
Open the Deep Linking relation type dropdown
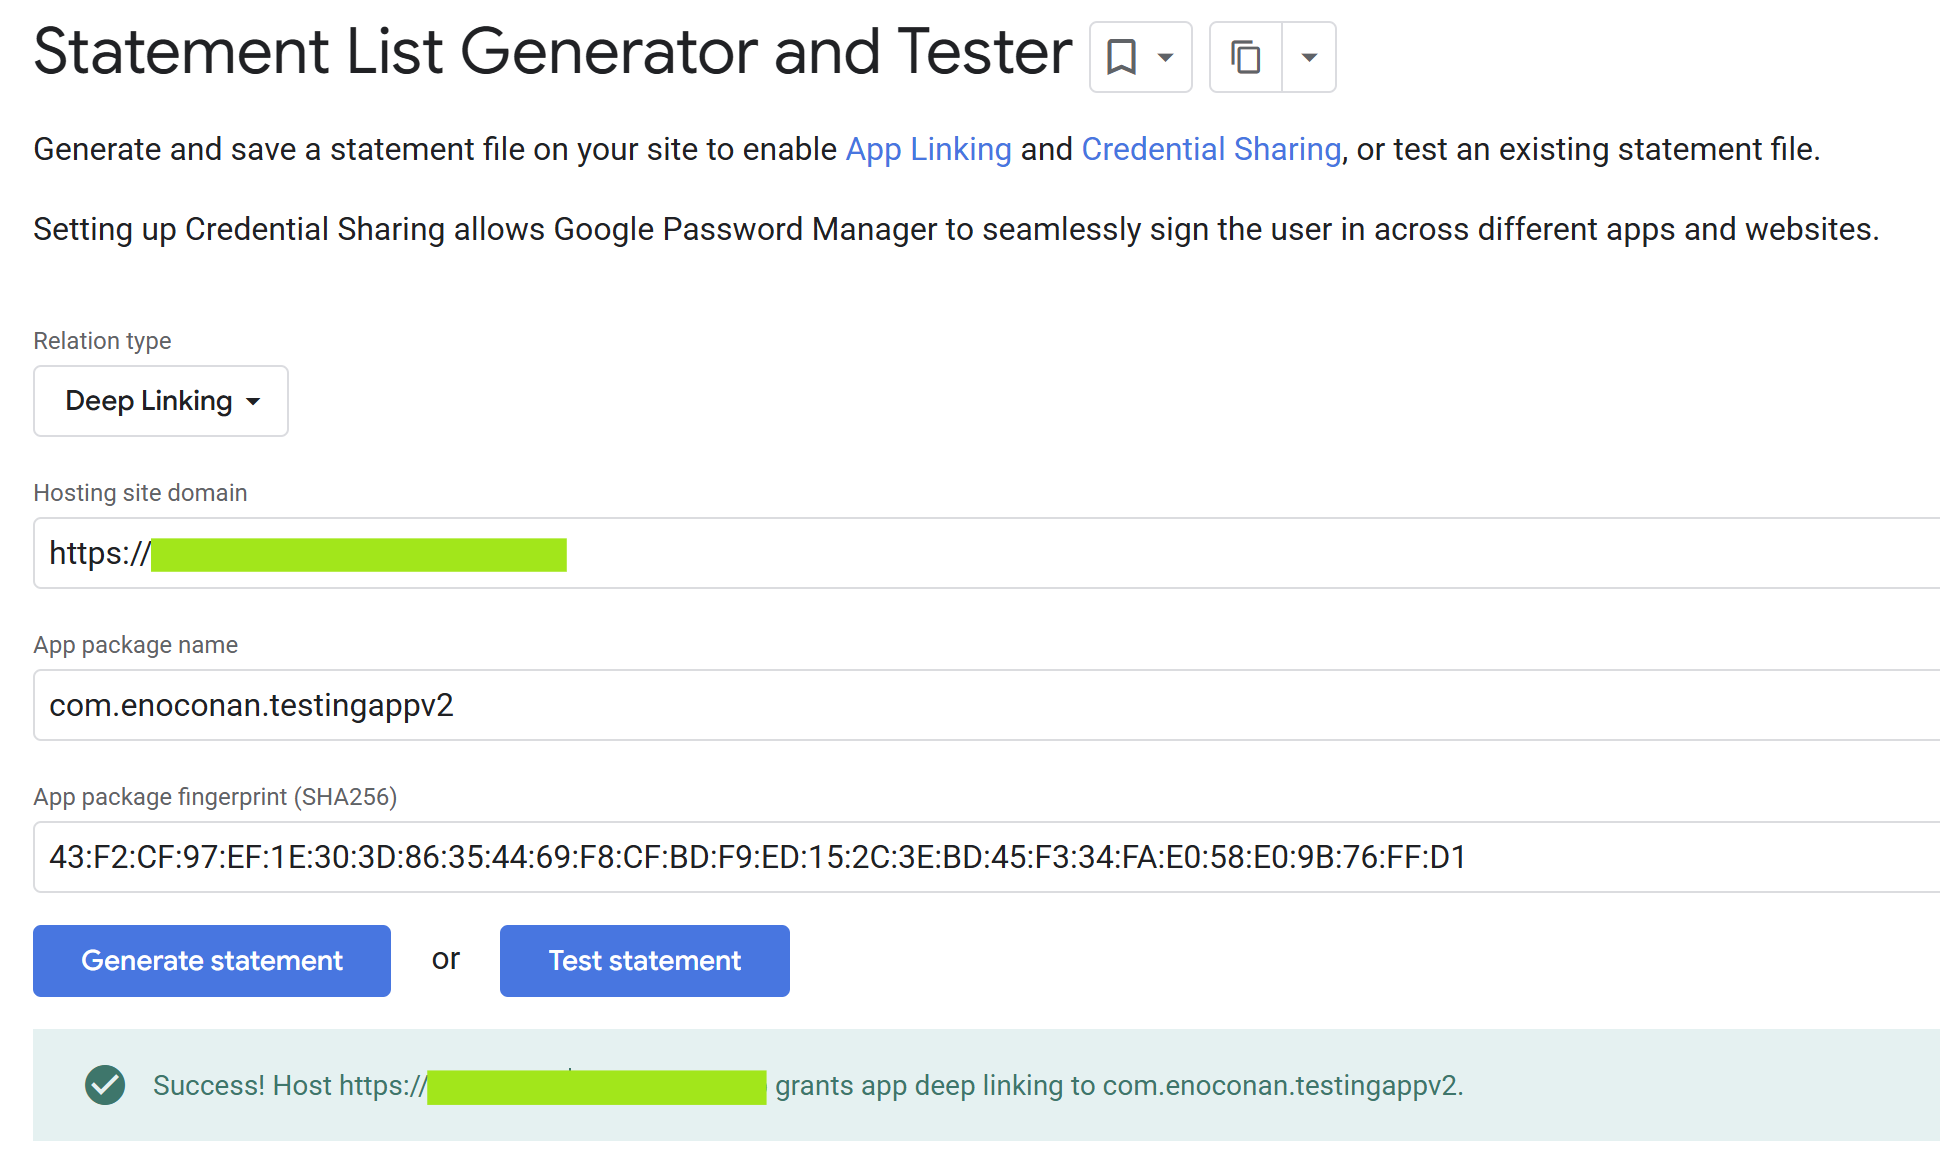[161, 401]
